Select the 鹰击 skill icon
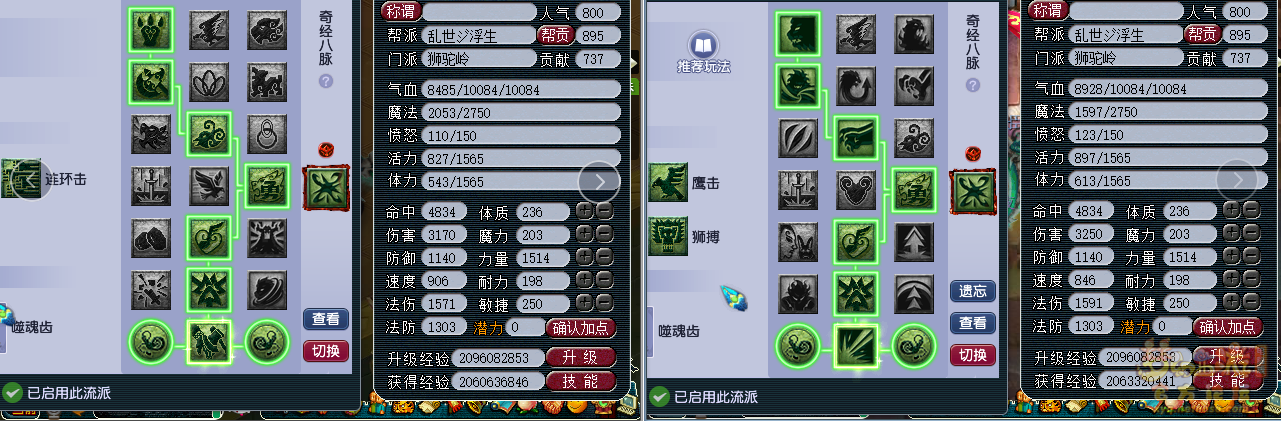The height and width of the screenshot is (421, 1281). tap(667, 183)
